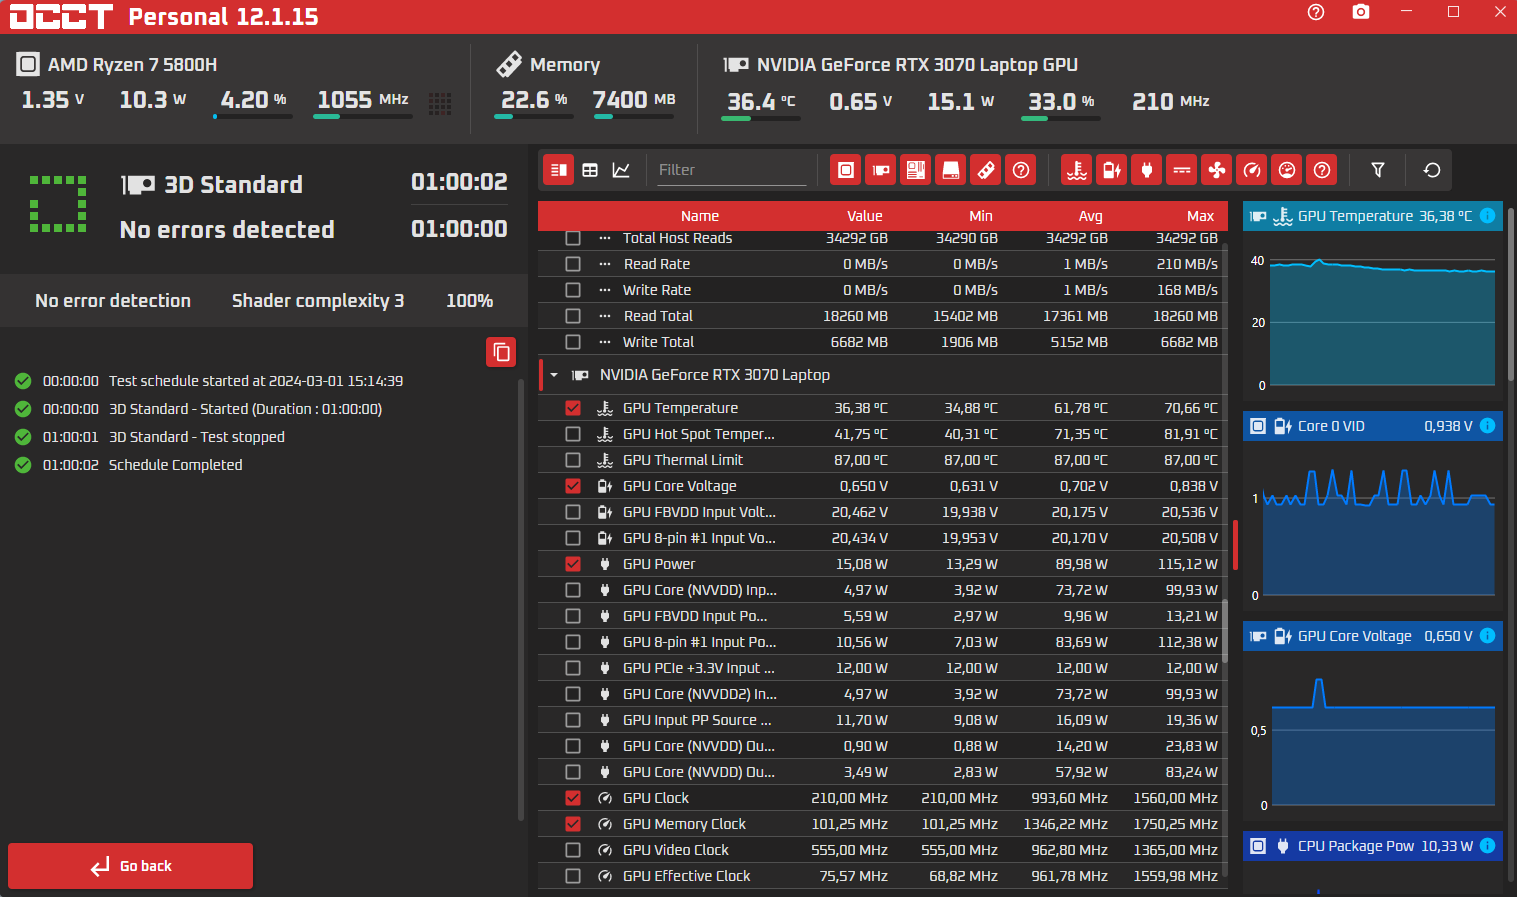1517x897 pixels.
Task: Check the Write Total checkbox
Action: [573, 342]
